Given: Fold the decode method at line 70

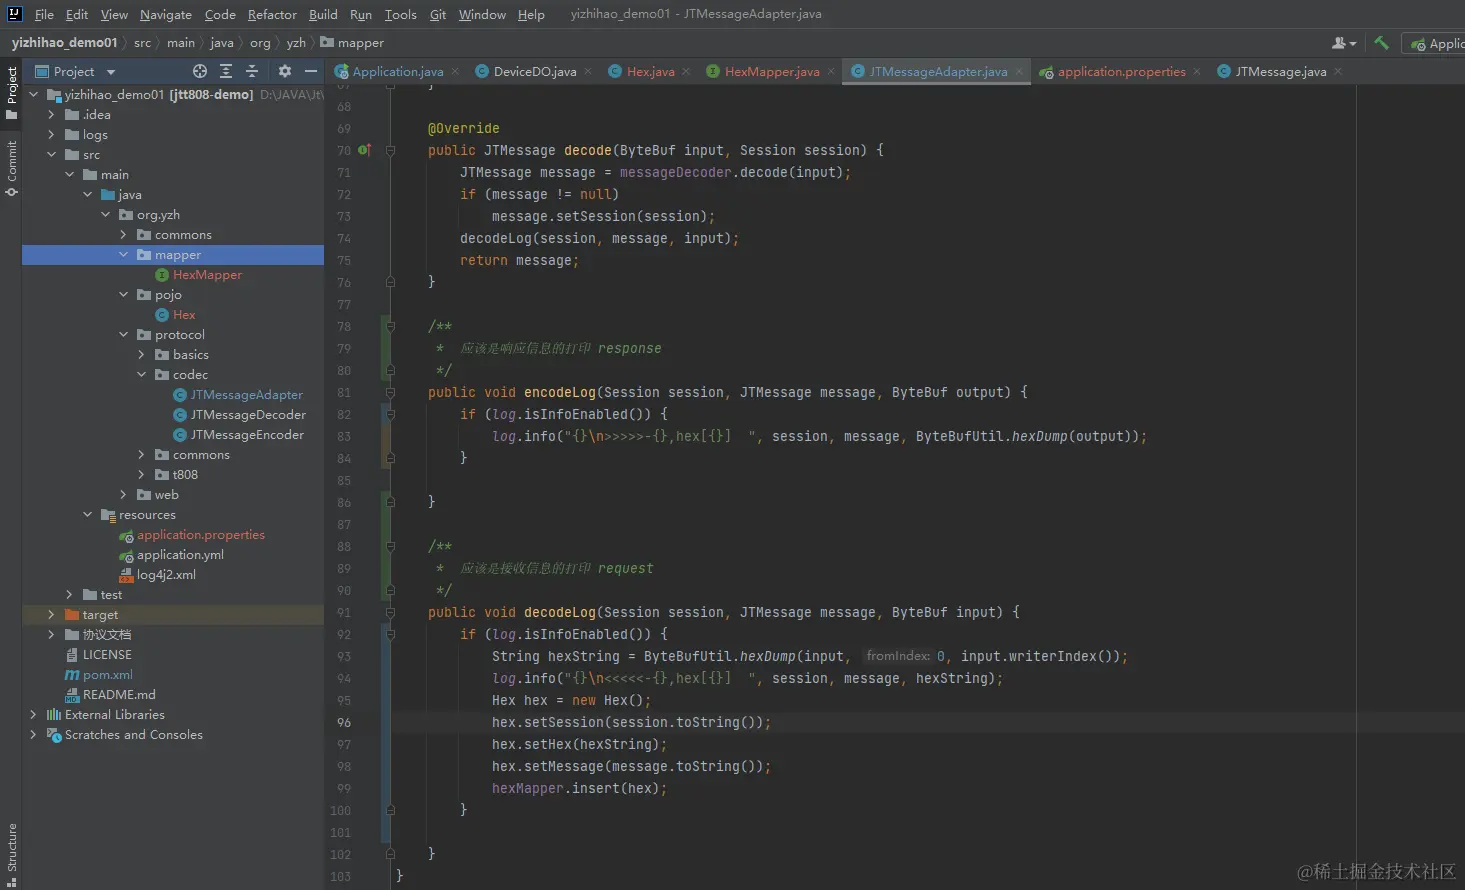Looking at the screenshot, I should coord(390,151).
